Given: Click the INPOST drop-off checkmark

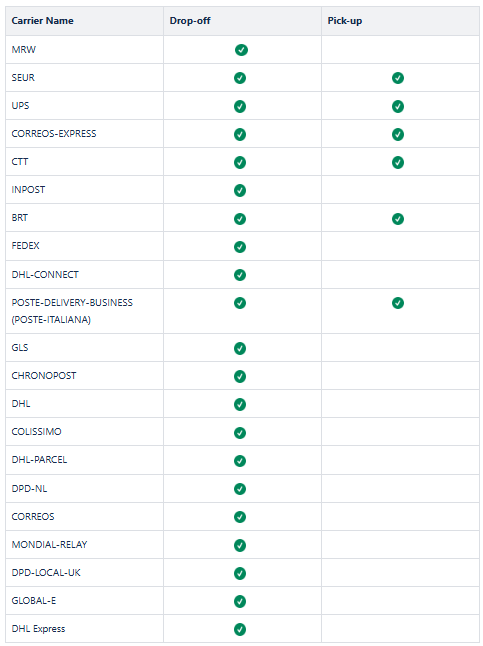Looking at the screenshot, I should [240, 190].
